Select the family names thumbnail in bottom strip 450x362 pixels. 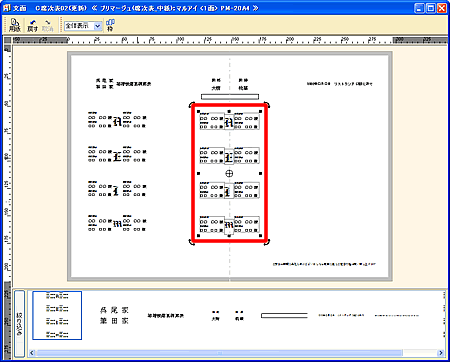(x=114, y=315)
